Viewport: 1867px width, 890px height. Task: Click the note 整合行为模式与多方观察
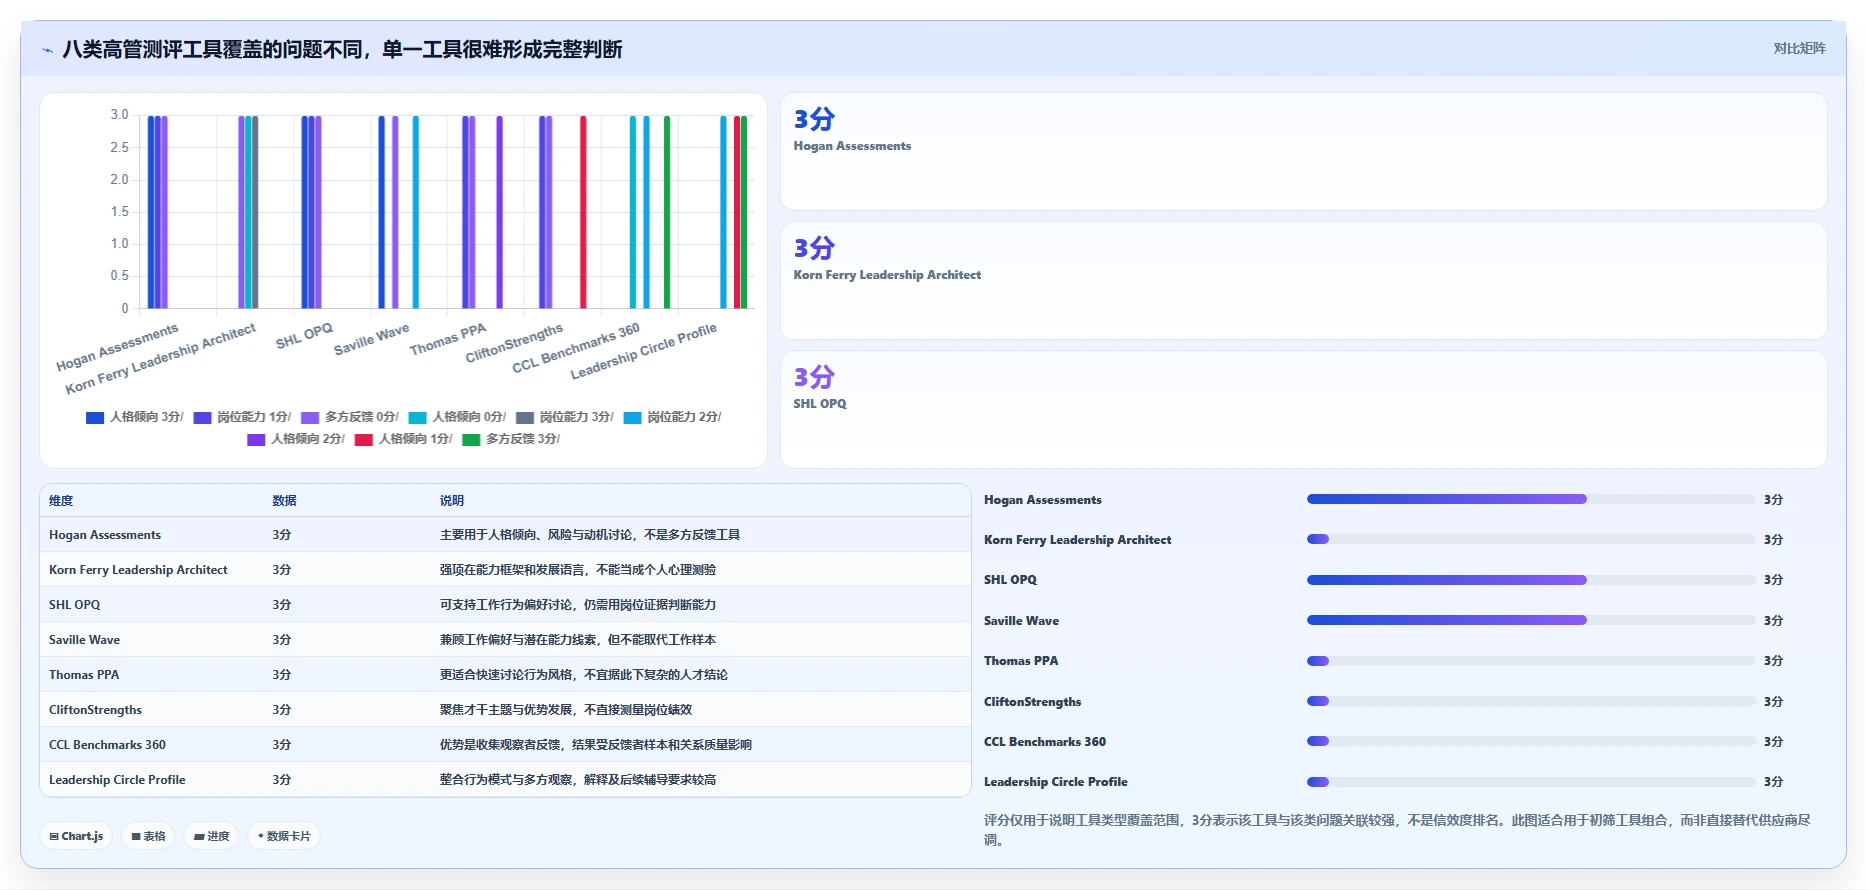(x=578, y=780)
